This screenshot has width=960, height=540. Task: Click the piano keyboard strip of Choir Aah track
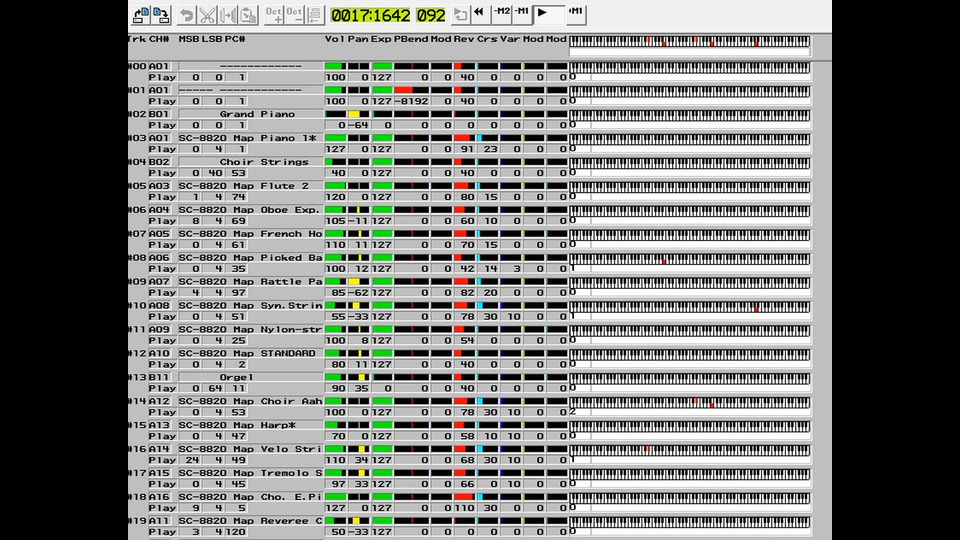[x=689, y=402]
